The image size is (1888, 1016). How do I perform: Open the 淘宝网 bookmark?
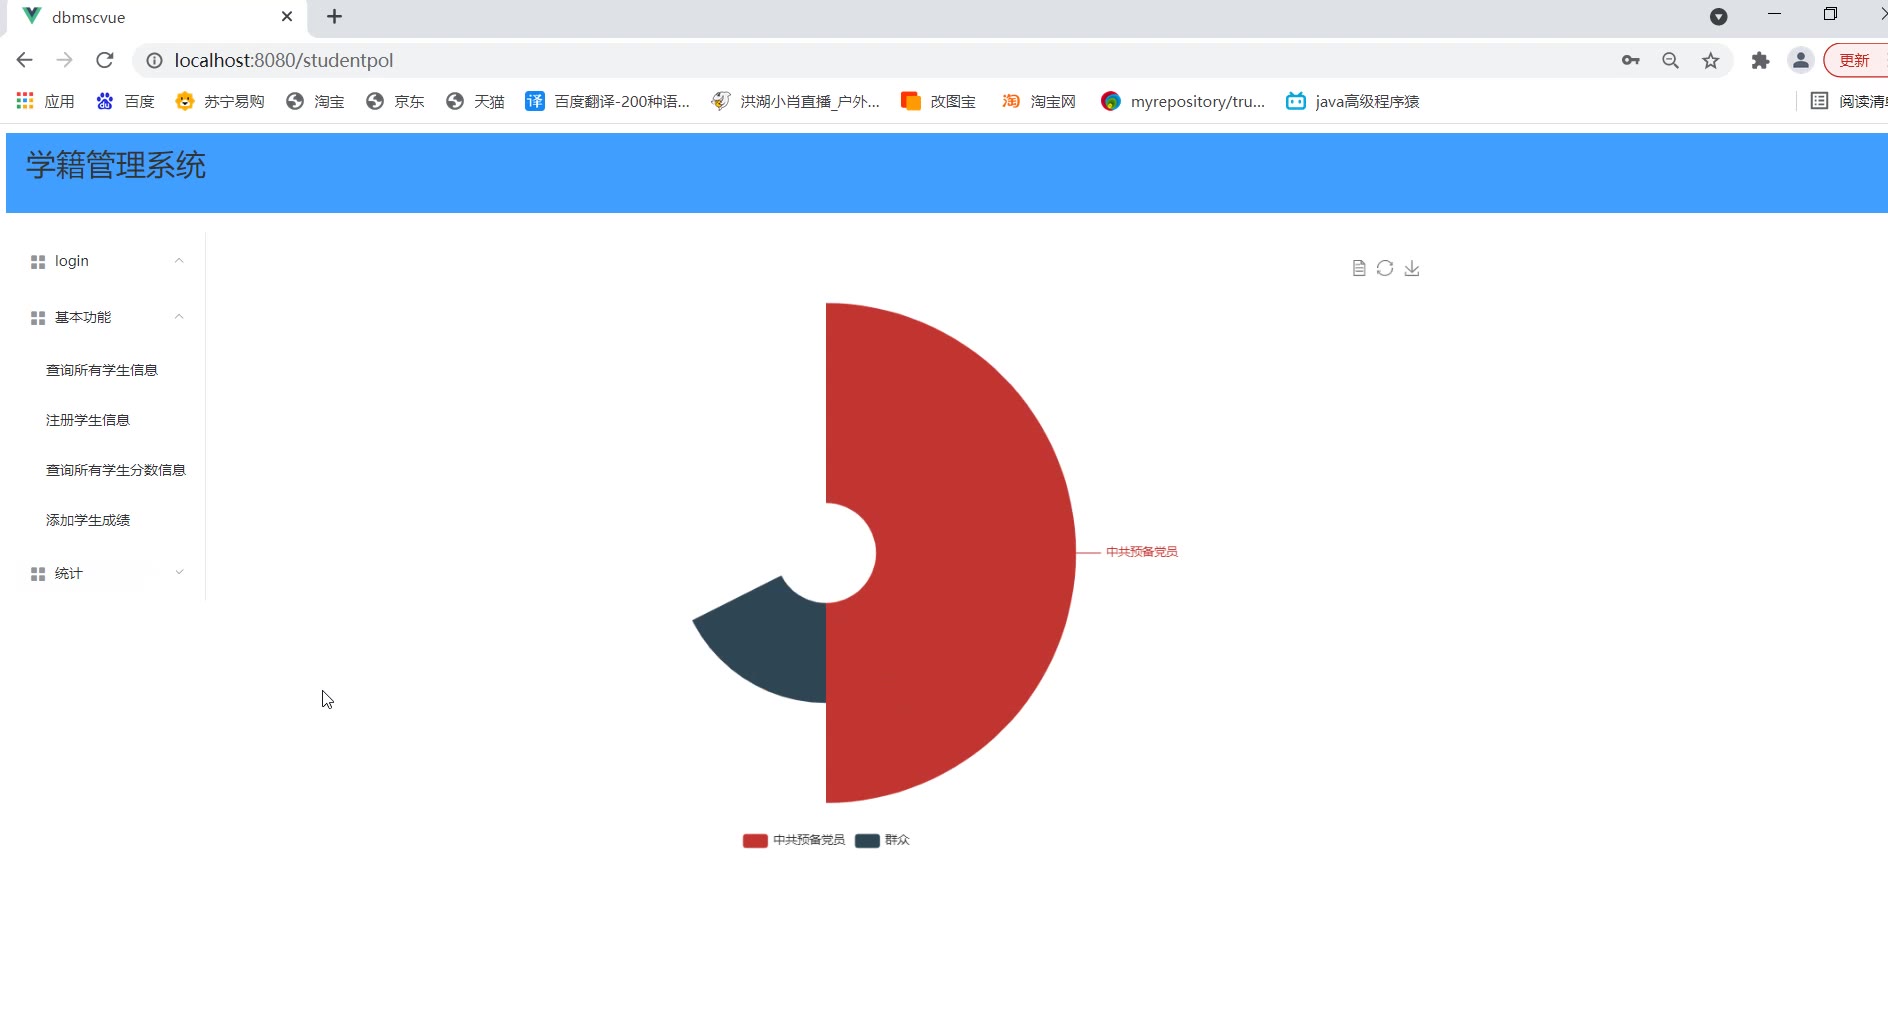coord(1039,101)
